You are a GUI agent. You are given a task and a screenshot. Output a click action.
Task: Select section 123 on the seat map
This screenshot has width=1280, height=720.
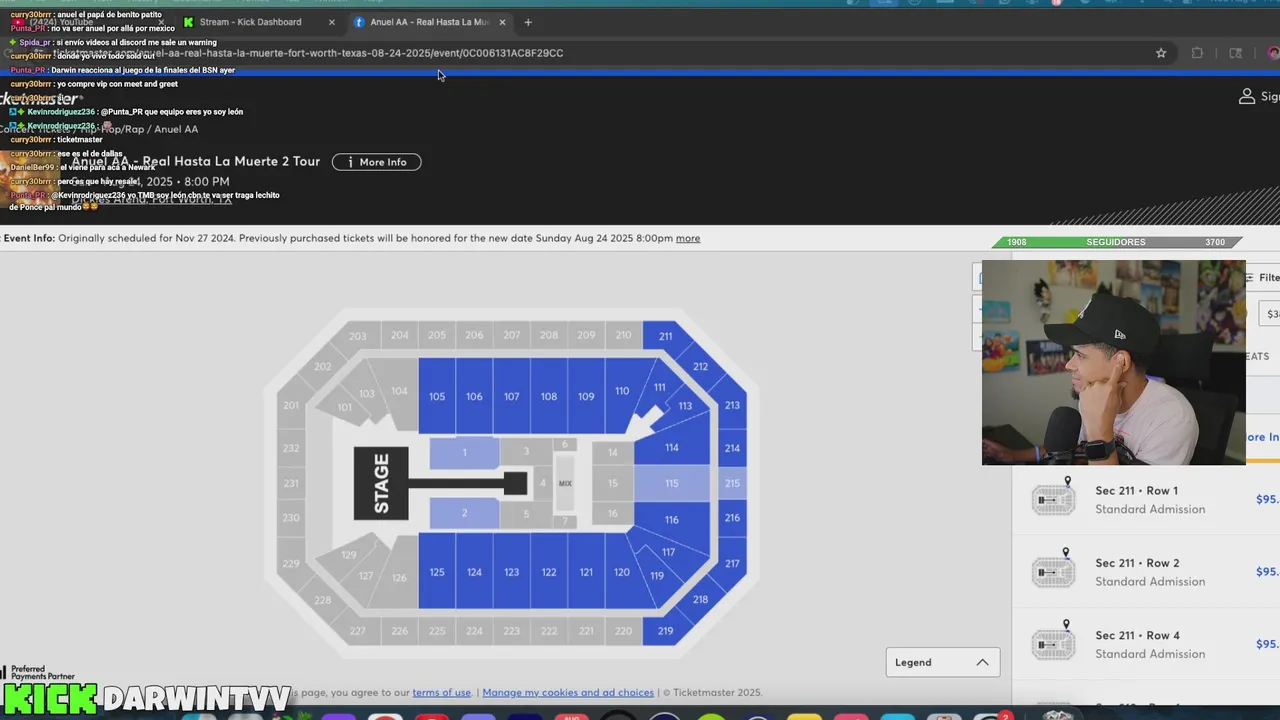[x=511, y=572]
